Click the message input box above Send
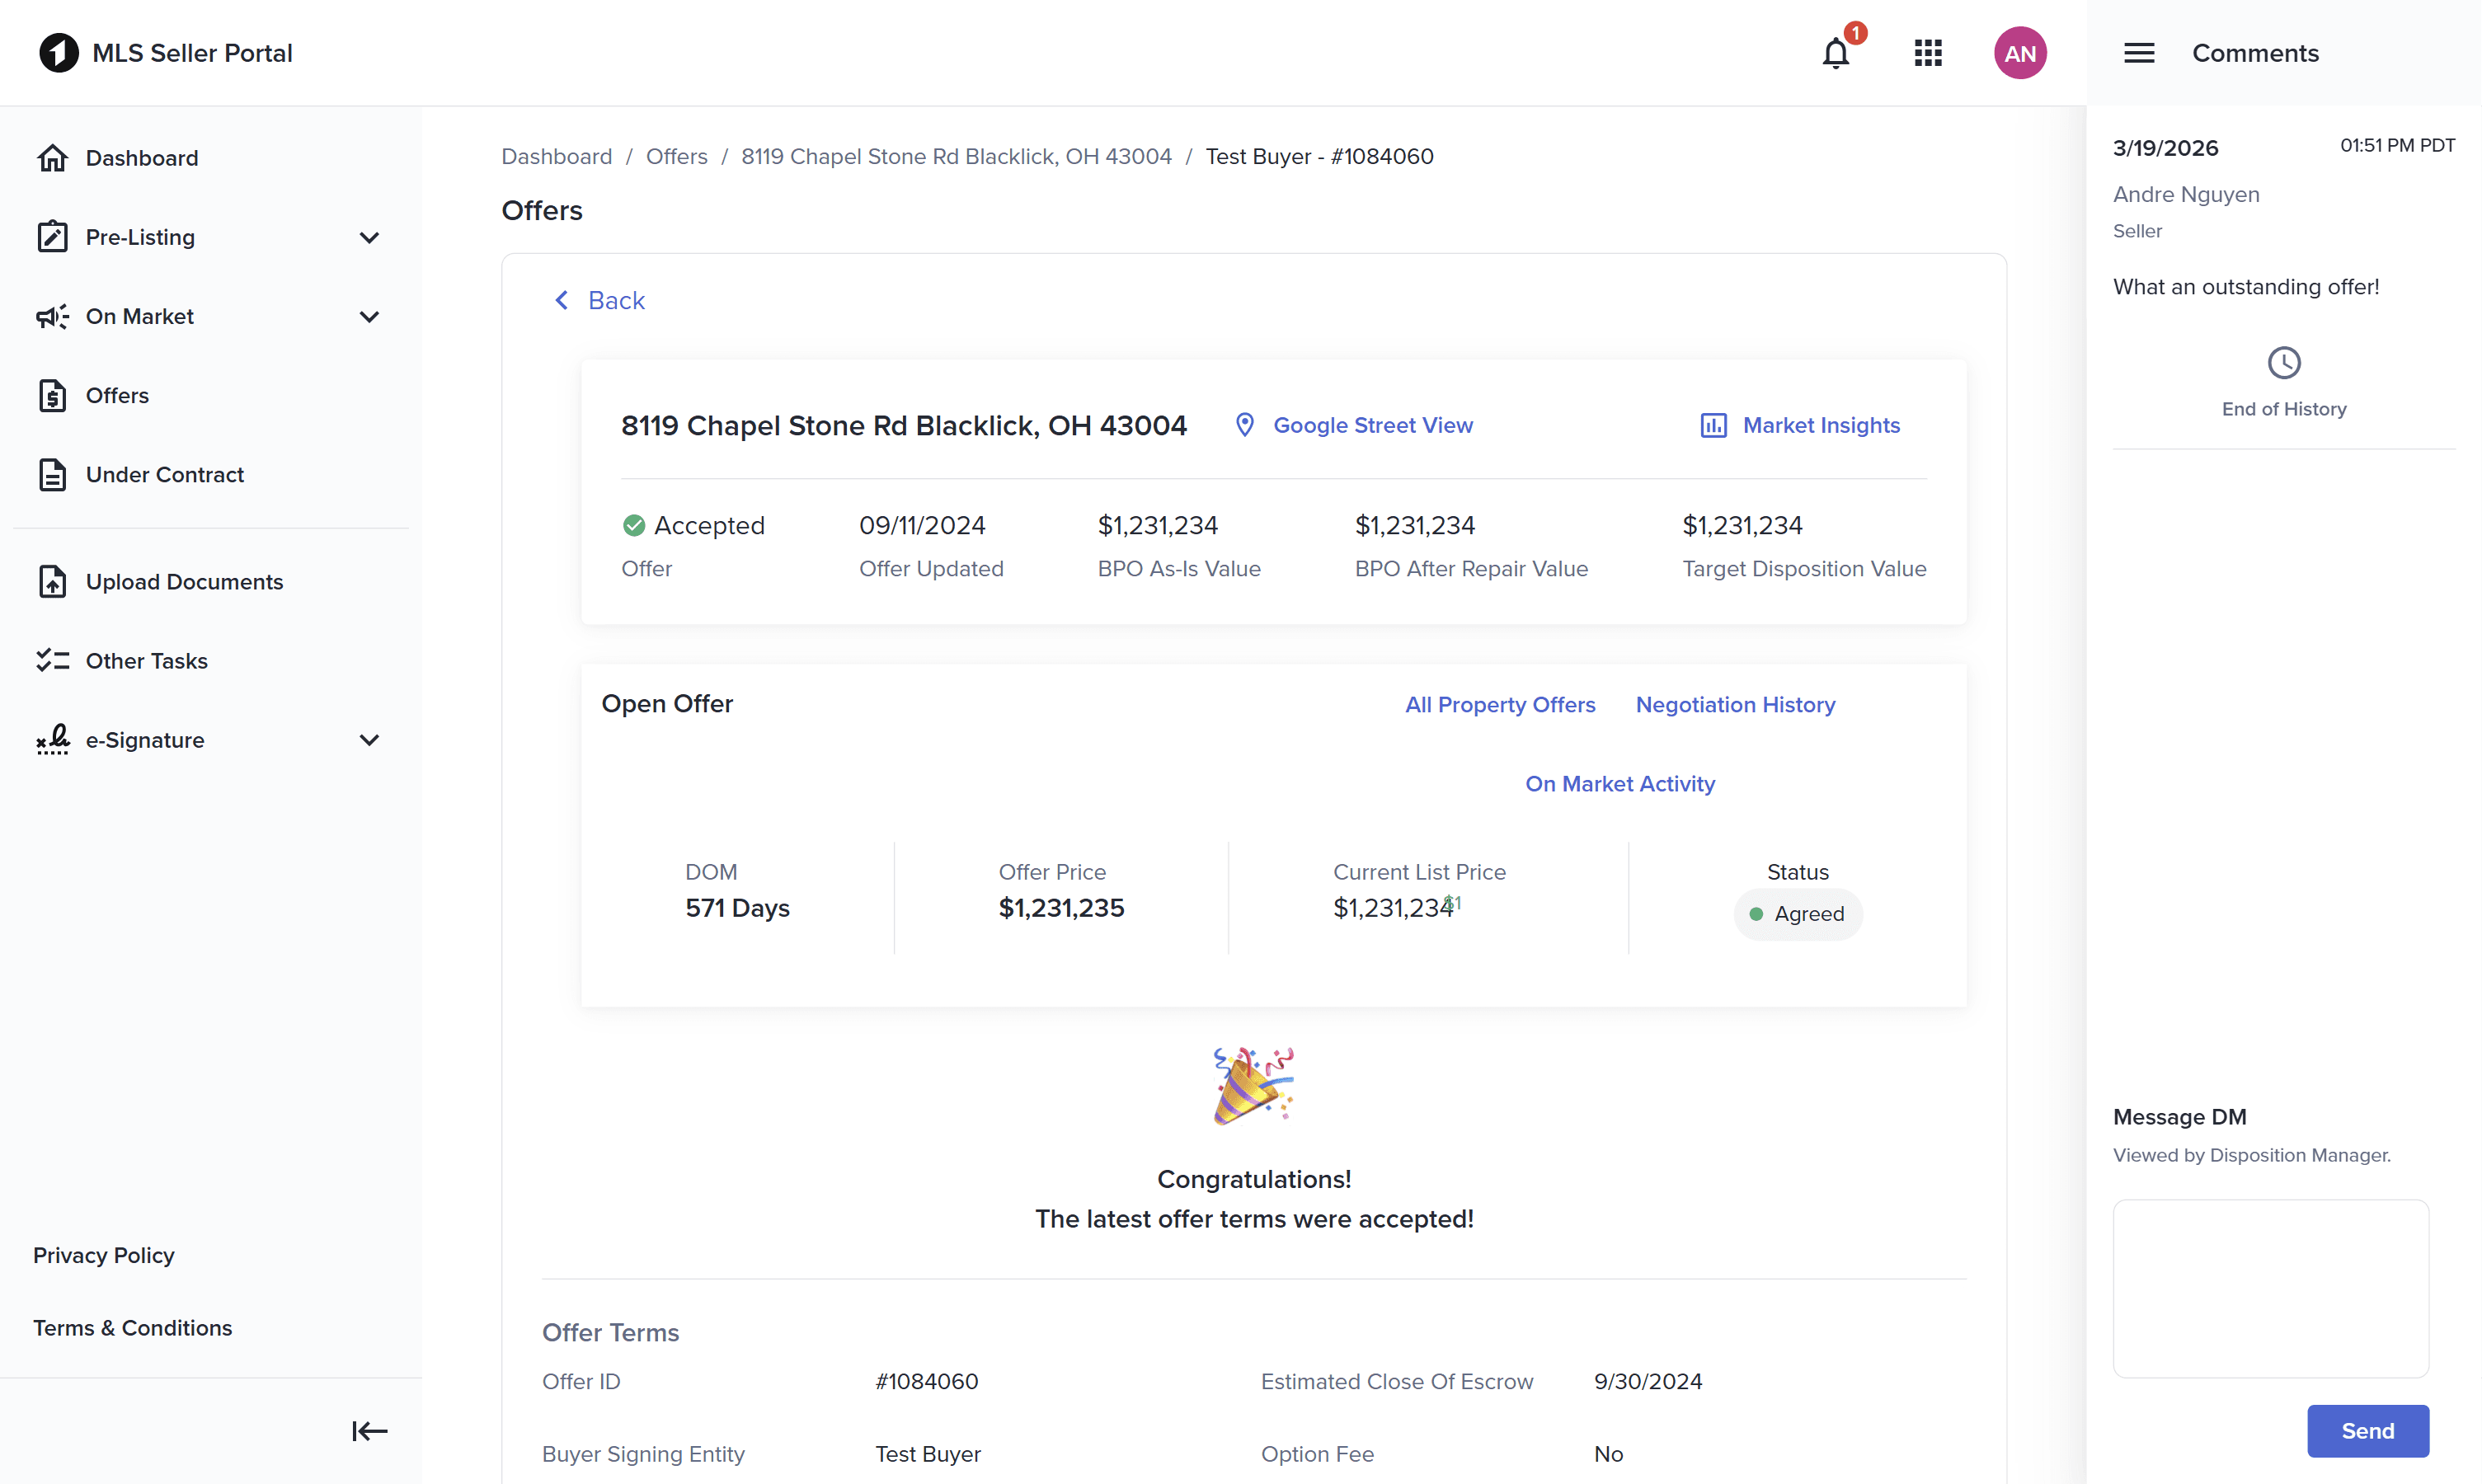The image size is (2482, 1484). pyautogui.click(x=2270, y=1288)
